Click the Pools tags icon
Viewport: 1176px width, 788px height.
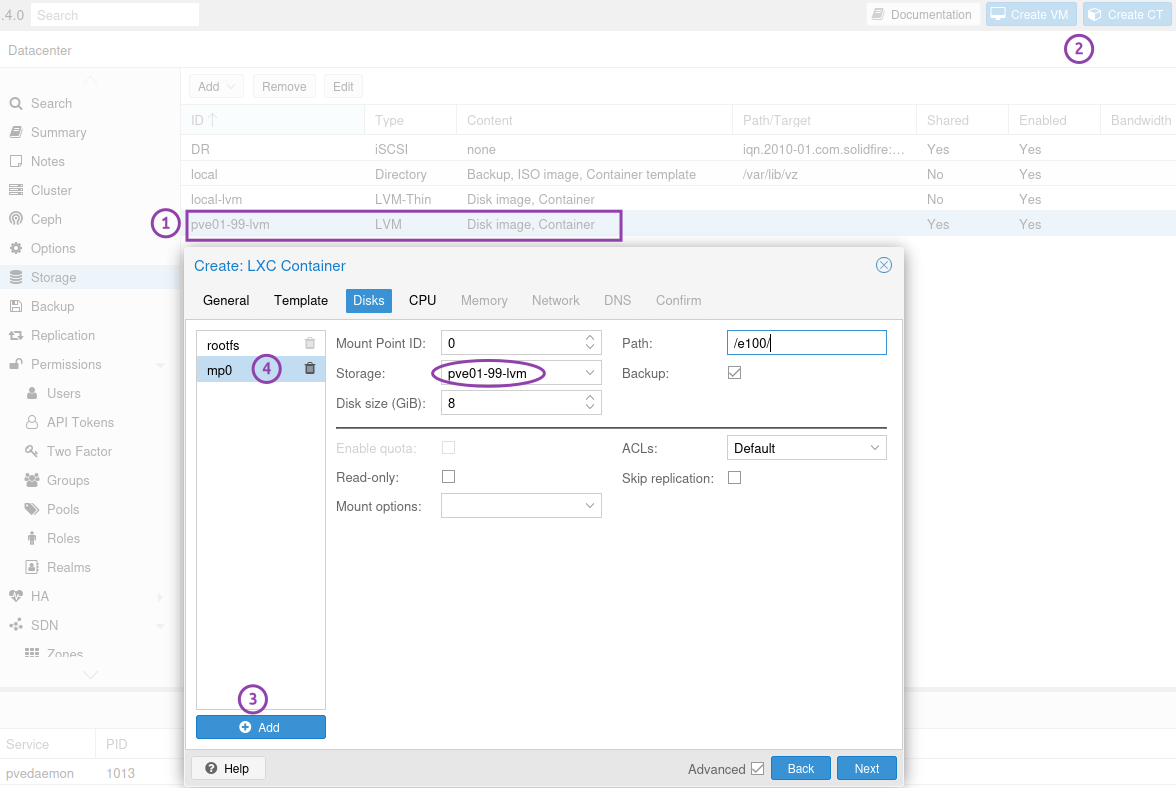point(32,509)
